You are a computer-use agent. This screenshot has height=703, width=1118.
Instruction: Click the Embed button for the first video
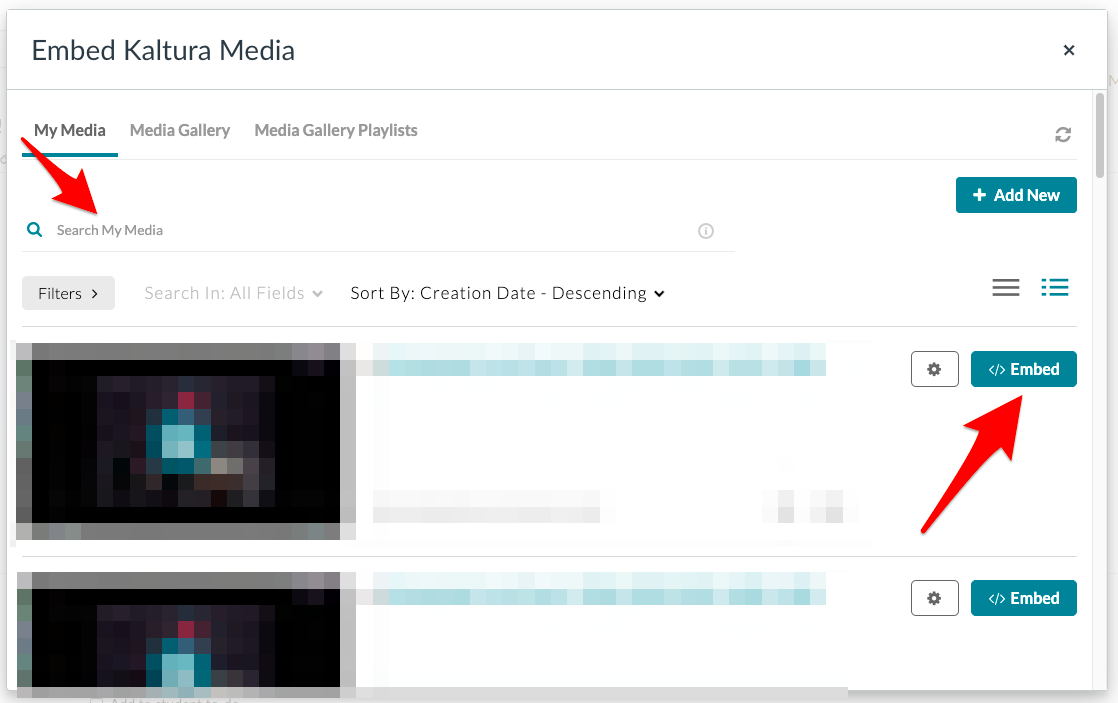1024,369
